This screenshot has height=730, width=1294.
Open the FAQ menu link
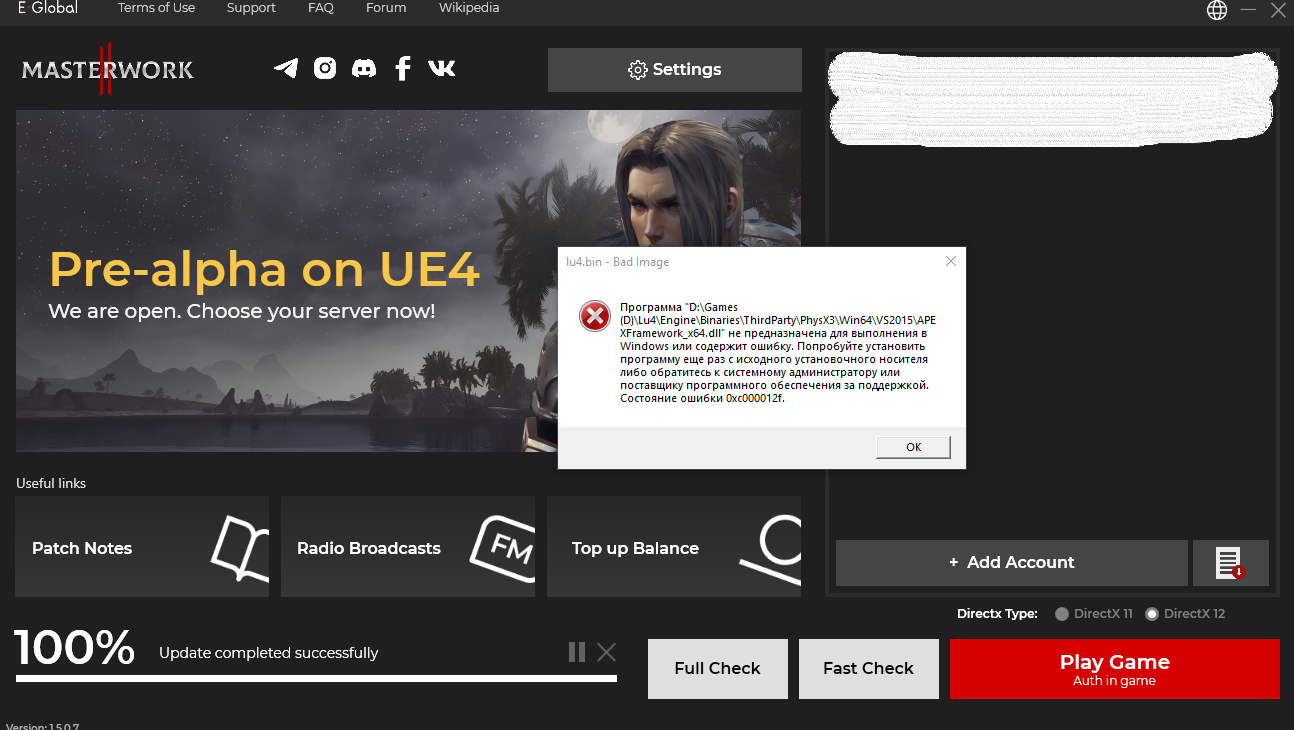pos(321,8)
